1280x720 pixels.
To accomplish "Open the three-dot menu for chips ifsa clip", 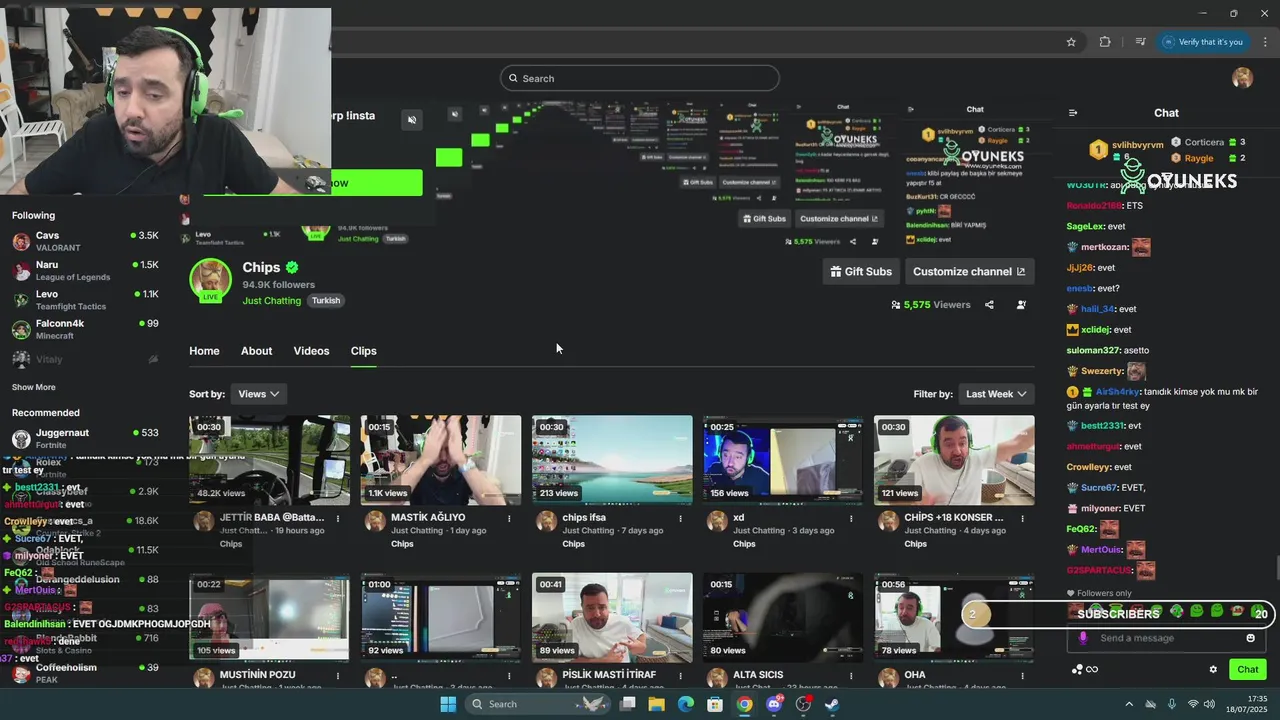I will (680, 518).
